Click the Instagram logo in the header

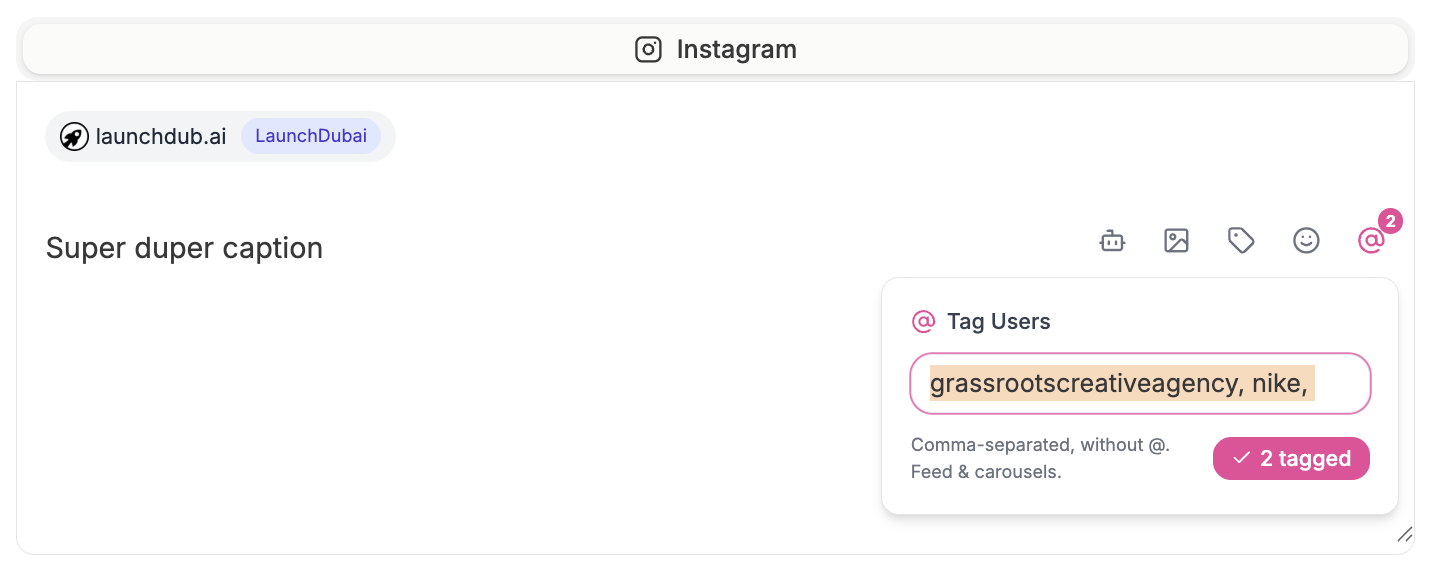[x=647, y=48]
